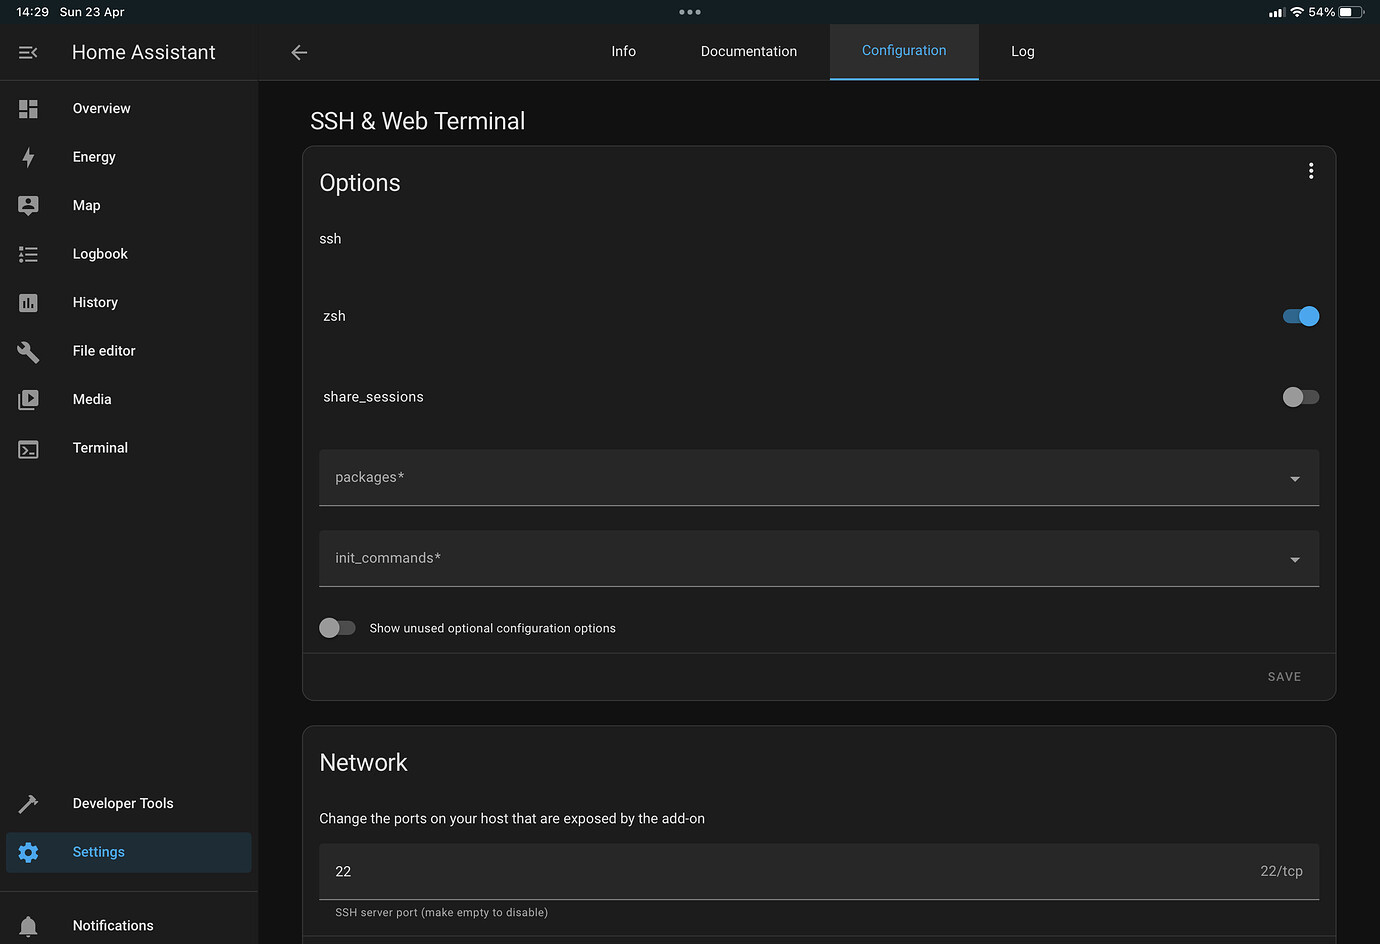Open the Overview dashboard
Viewport: 1380px width, 944px height.
101,108
